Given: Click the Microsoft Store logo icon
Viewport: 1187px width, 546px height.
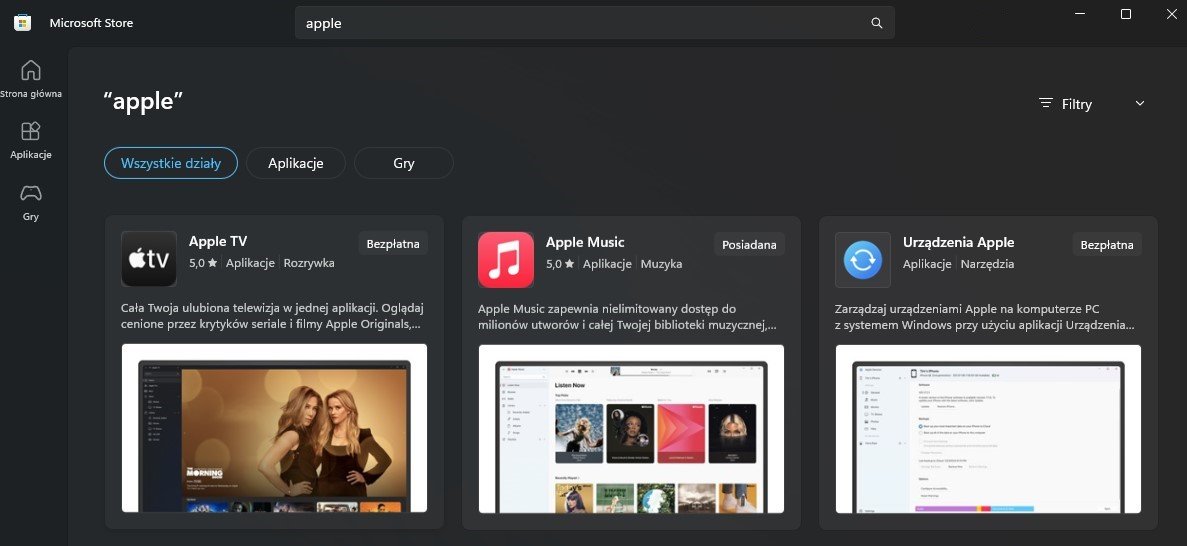Looking at the screenshot, I should tap(23, 23).
